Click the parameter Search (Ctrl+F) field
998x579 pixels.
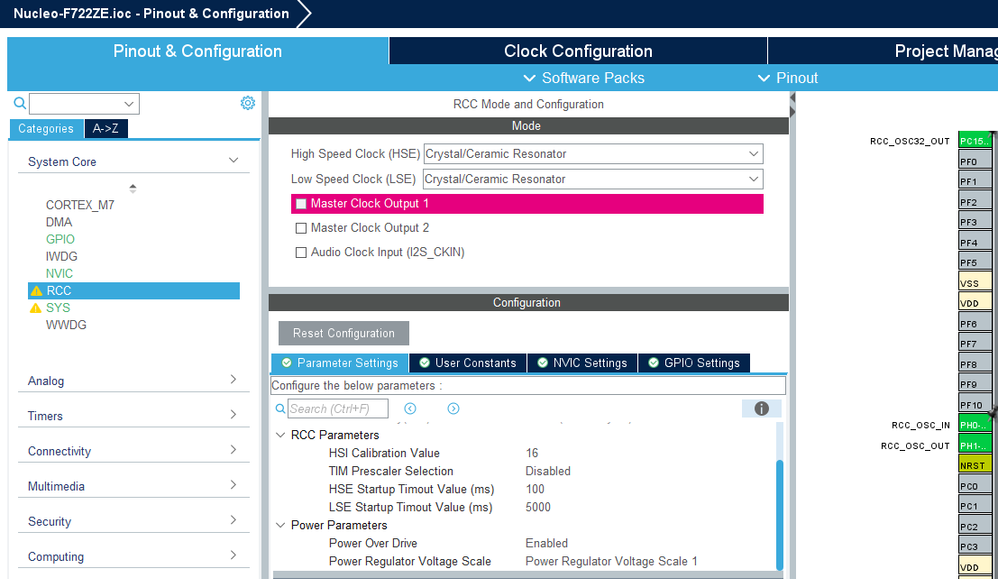[x=338, y=408]
